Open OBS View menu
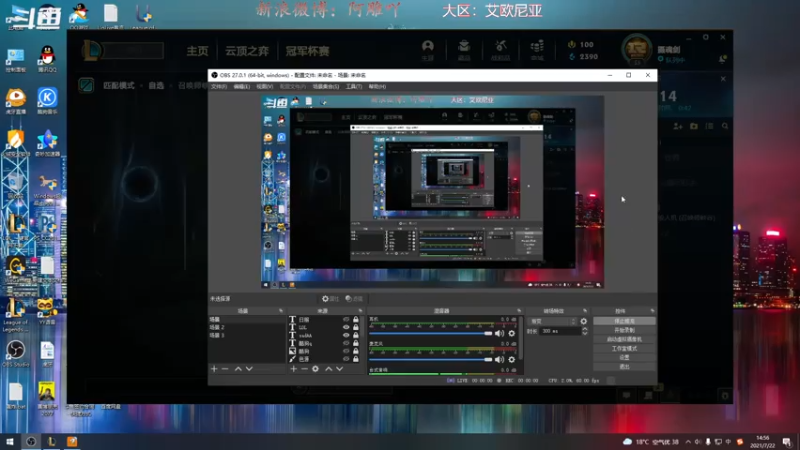The height and width of the screenshot is (450, 800). 264,87
